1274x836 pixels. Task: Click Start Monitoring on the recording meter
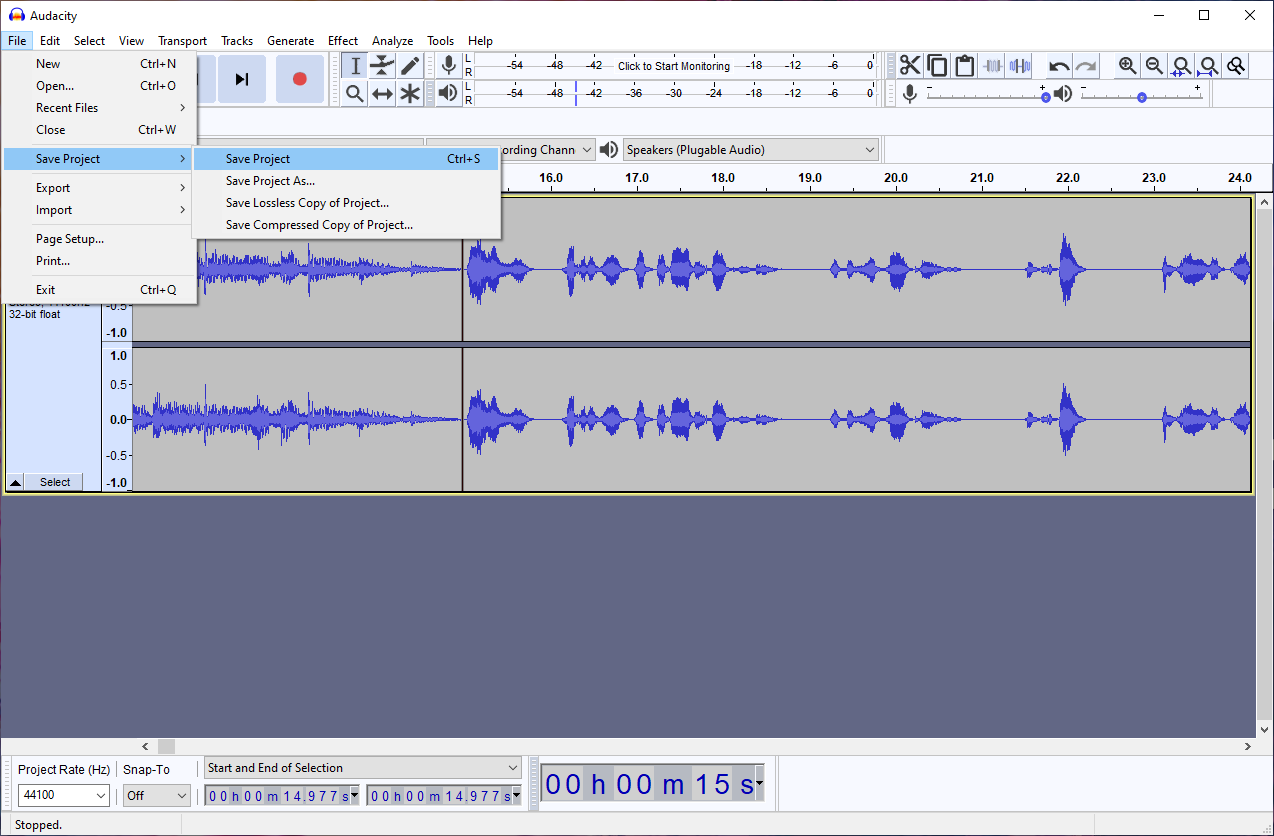click(673, 66)
